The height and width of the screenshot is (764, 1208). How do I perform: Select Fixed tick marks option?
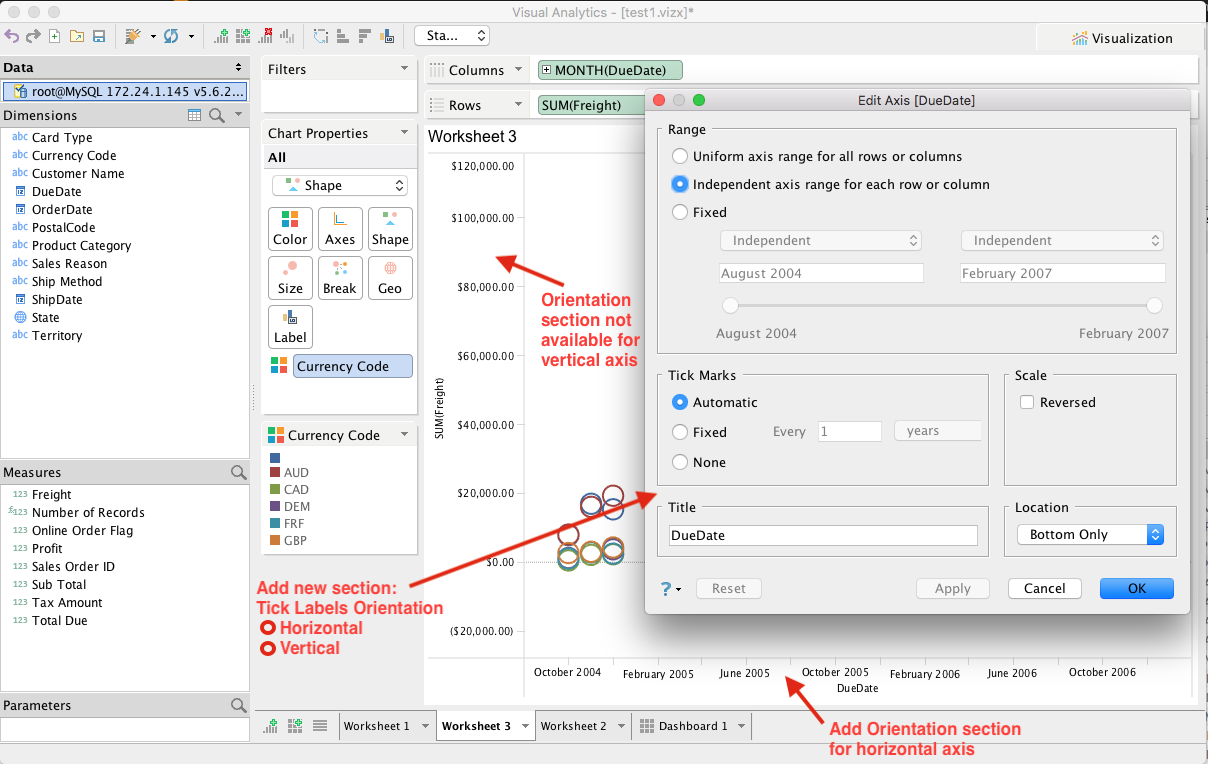(680, 432)
